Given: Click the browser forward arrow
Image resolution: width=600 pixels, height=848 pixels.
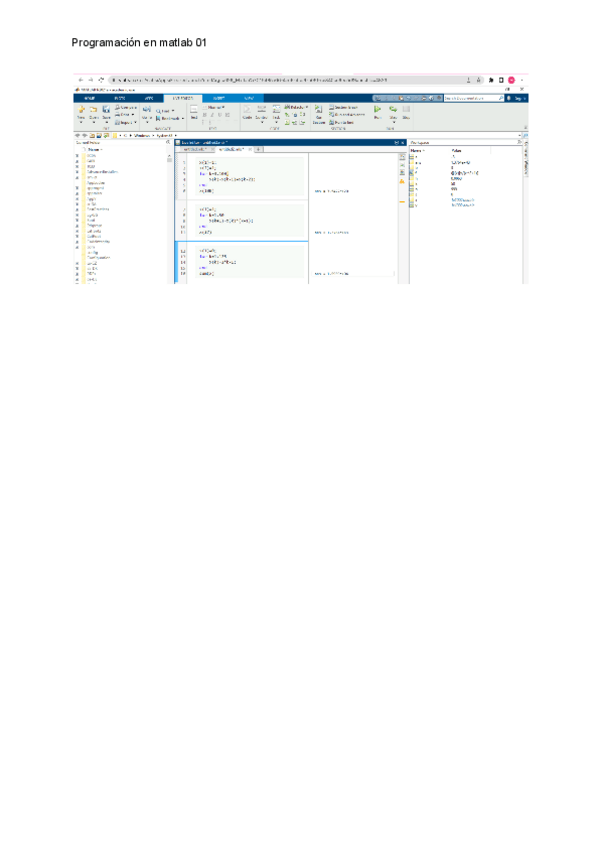Looking at the screenshot, I should pyautogui.click(x=90, y=80).
